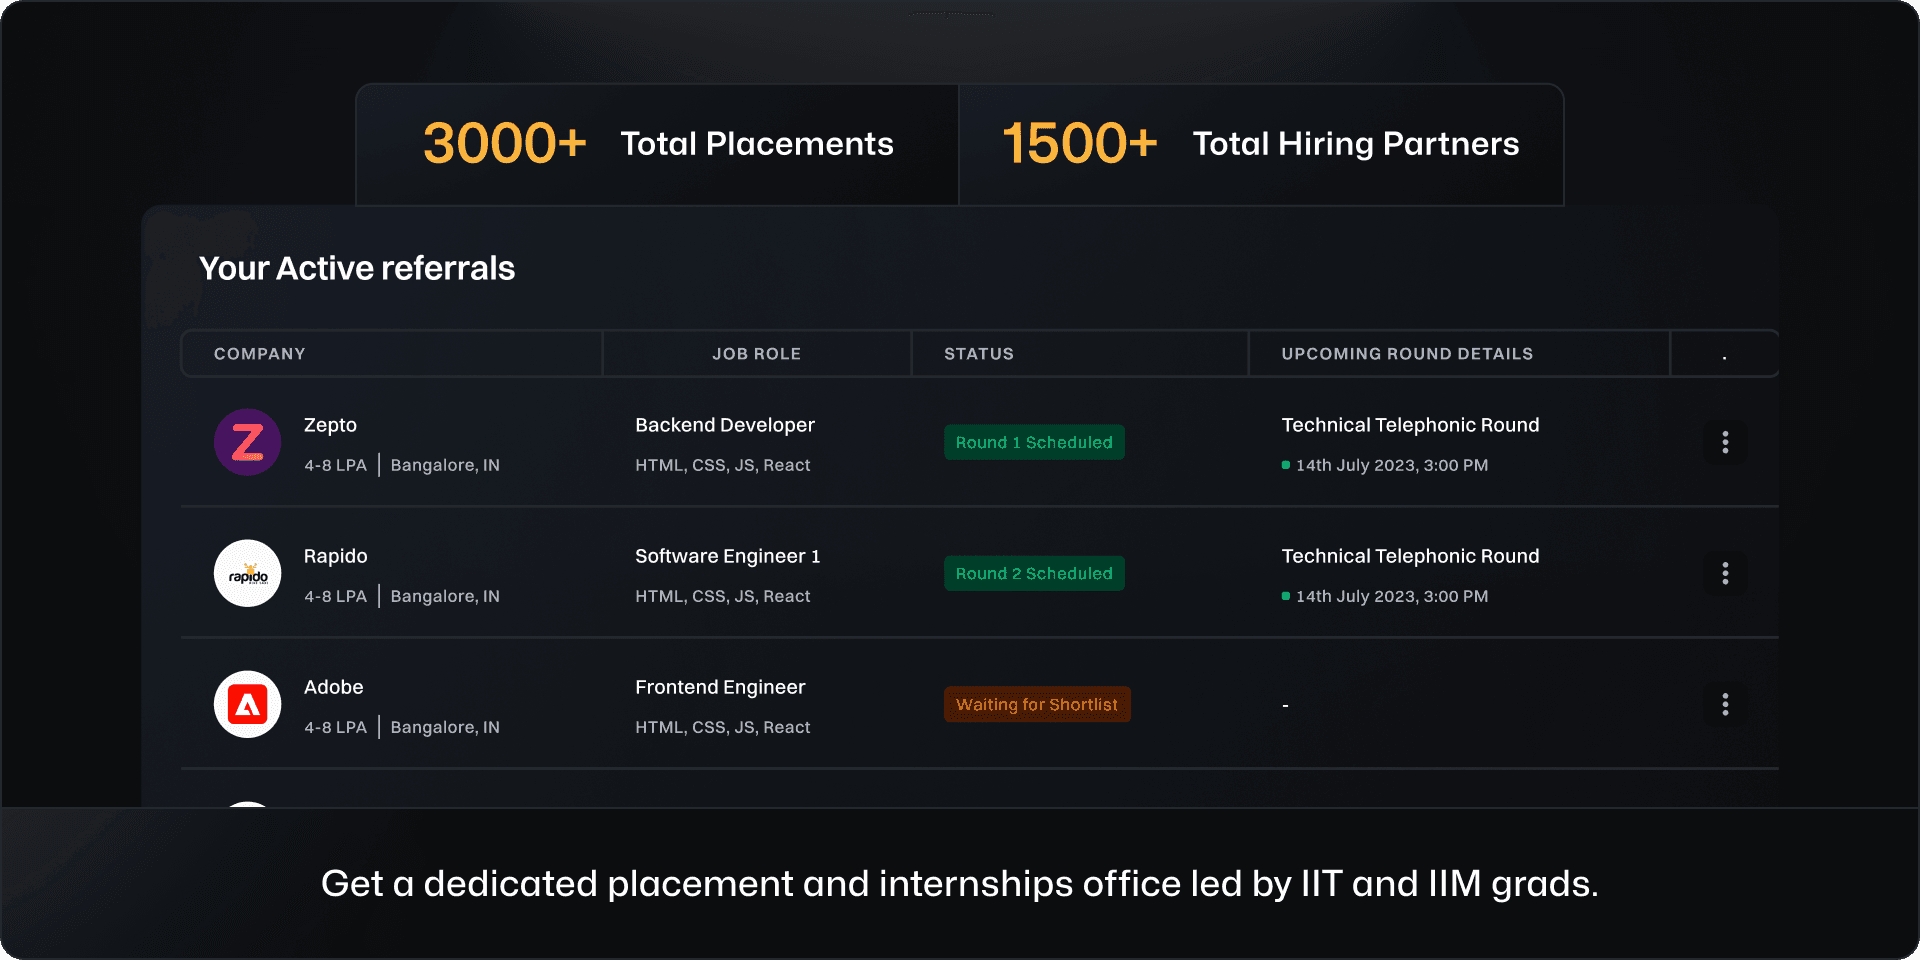Select the Adobe company name

coord(334,687)
